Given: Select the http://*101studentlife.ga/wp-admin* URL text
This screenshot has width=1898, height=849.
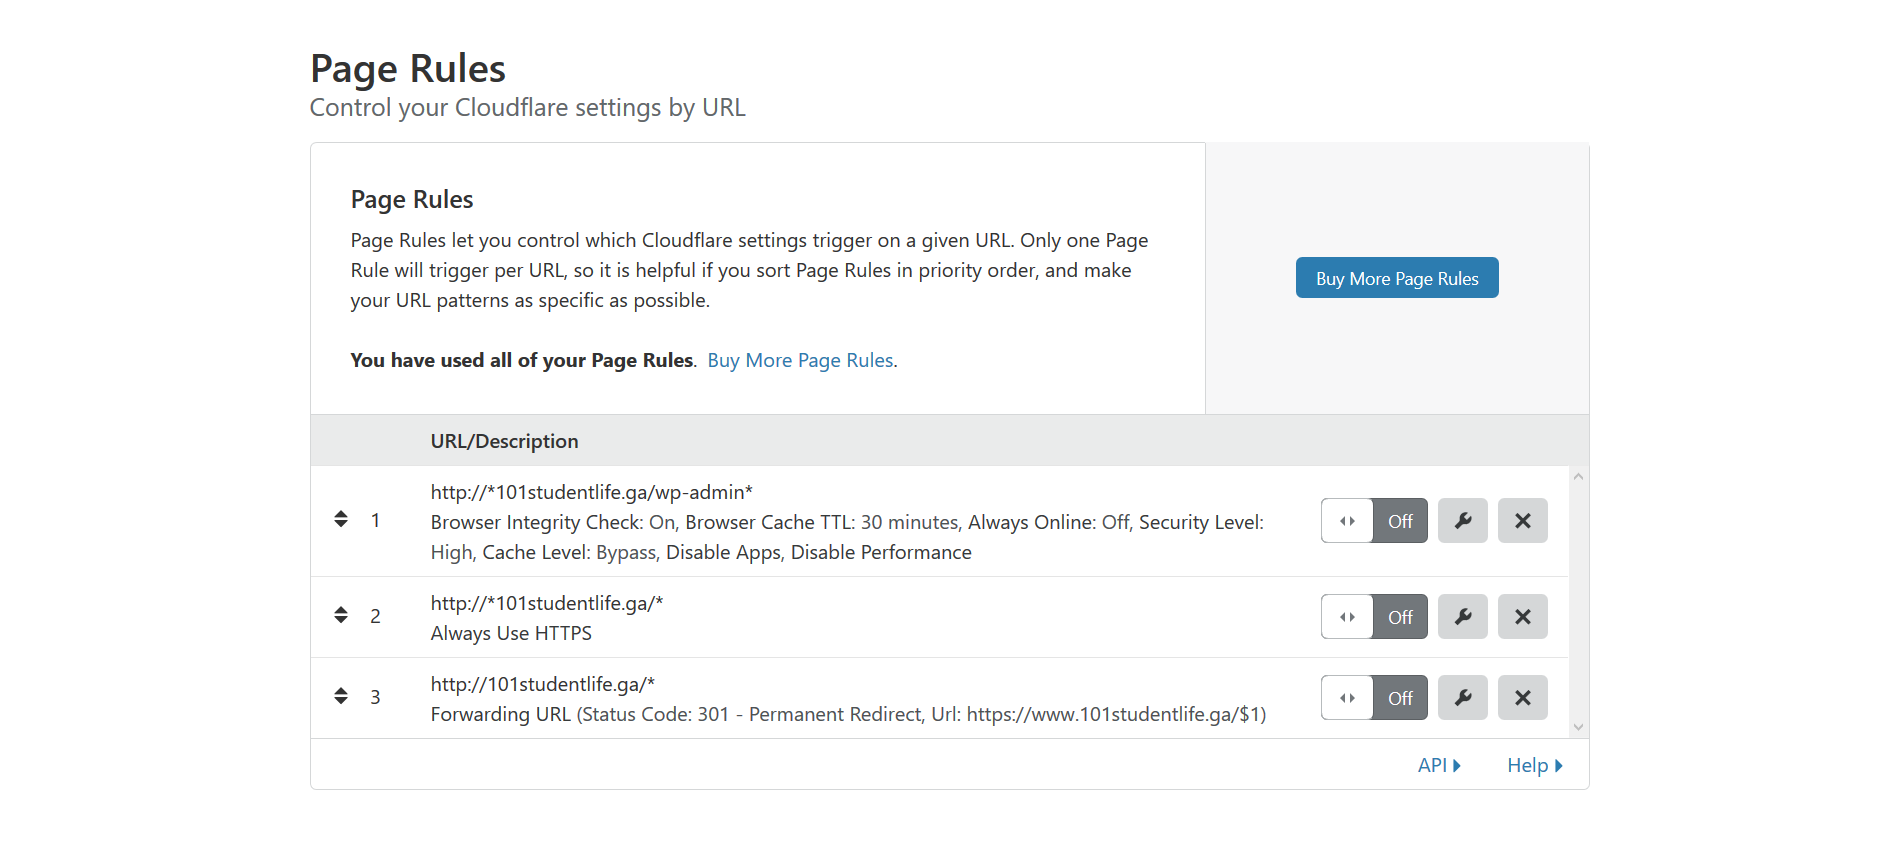Looking at the screenshot, I should click(x=591, y=492).
